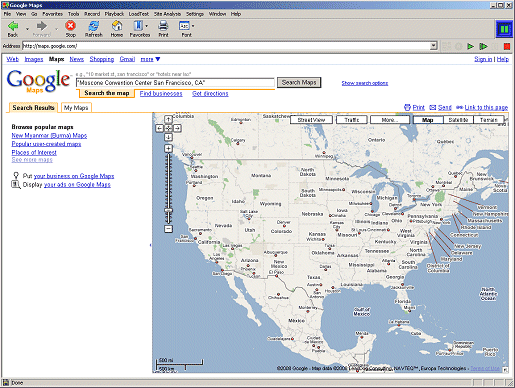Click the Sign in link
The width and height of the screenshot is (515, 388).
pos(483,59)
